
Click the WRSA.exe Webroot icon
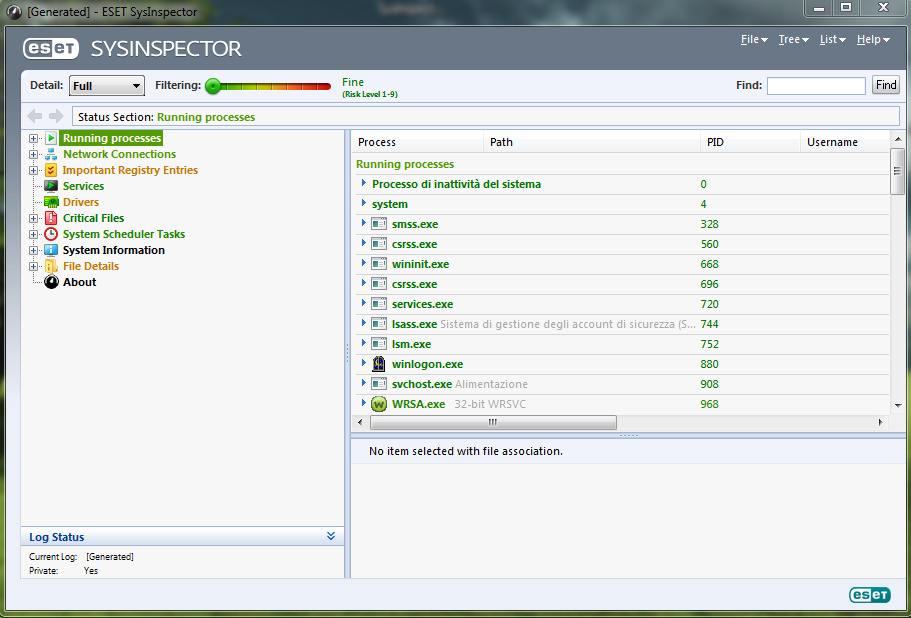[379, 404]
